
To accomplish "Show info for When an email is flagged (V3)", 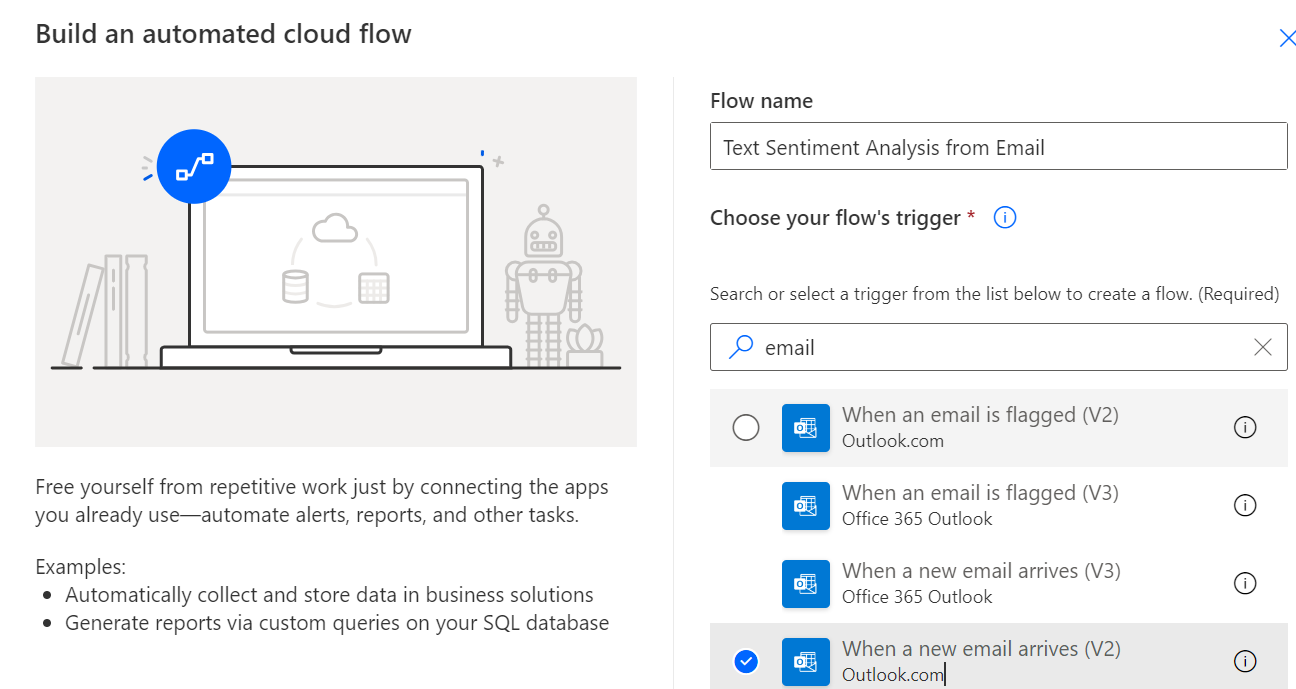I will coord(1245,506).
